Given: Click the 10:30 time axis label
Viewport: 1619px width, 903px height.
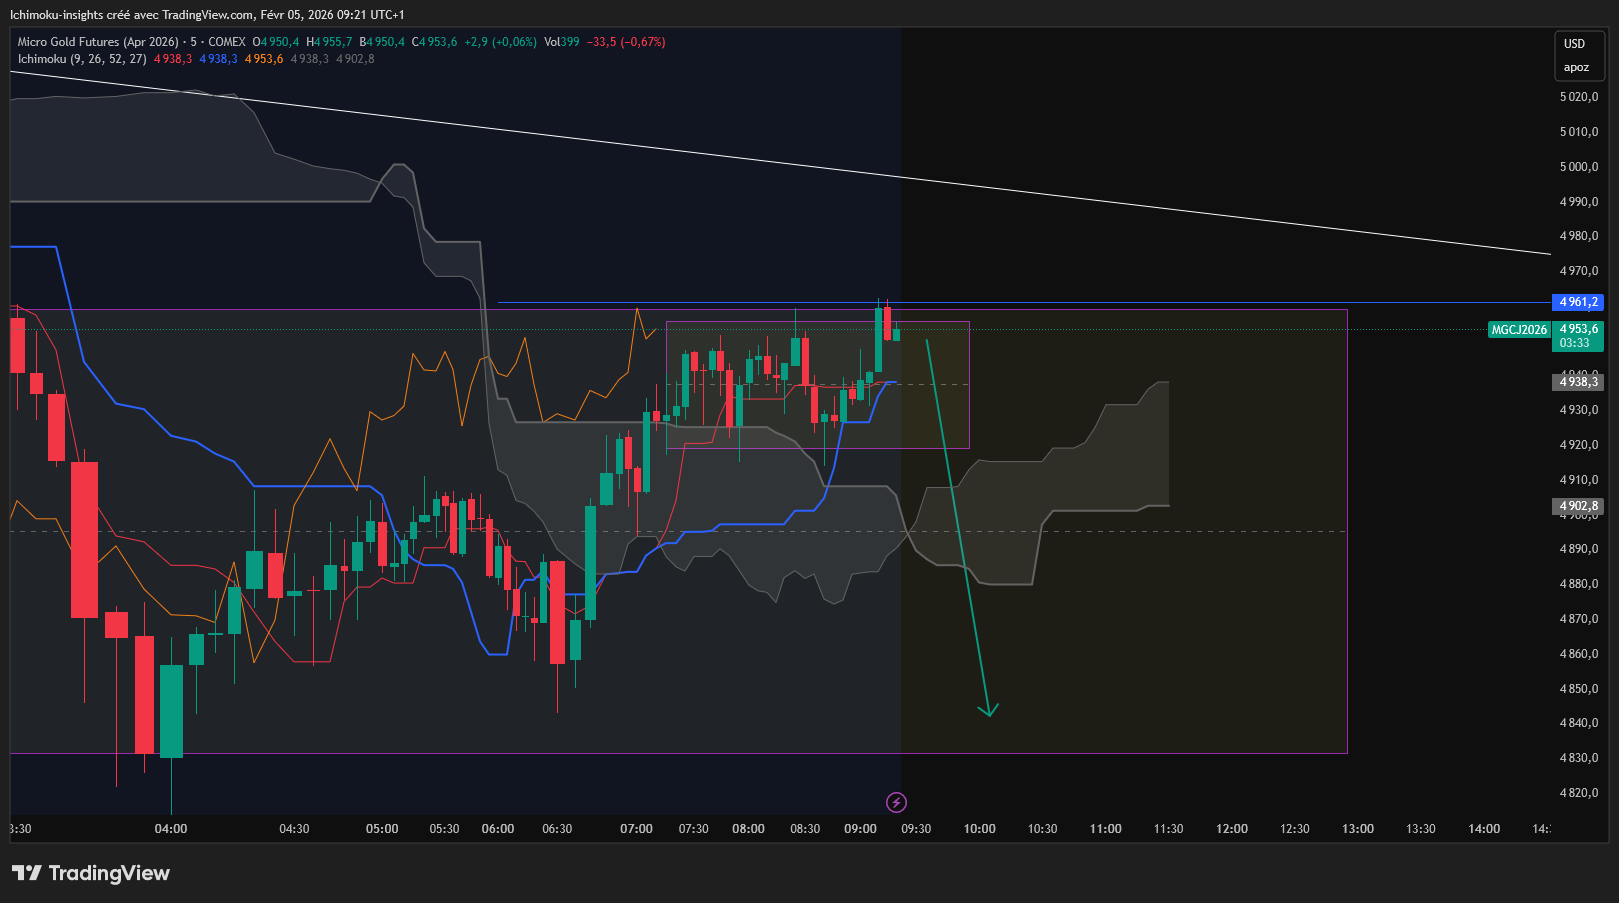Looking at the screenshot, I should pyautogui.click(x=1042, y=829).
